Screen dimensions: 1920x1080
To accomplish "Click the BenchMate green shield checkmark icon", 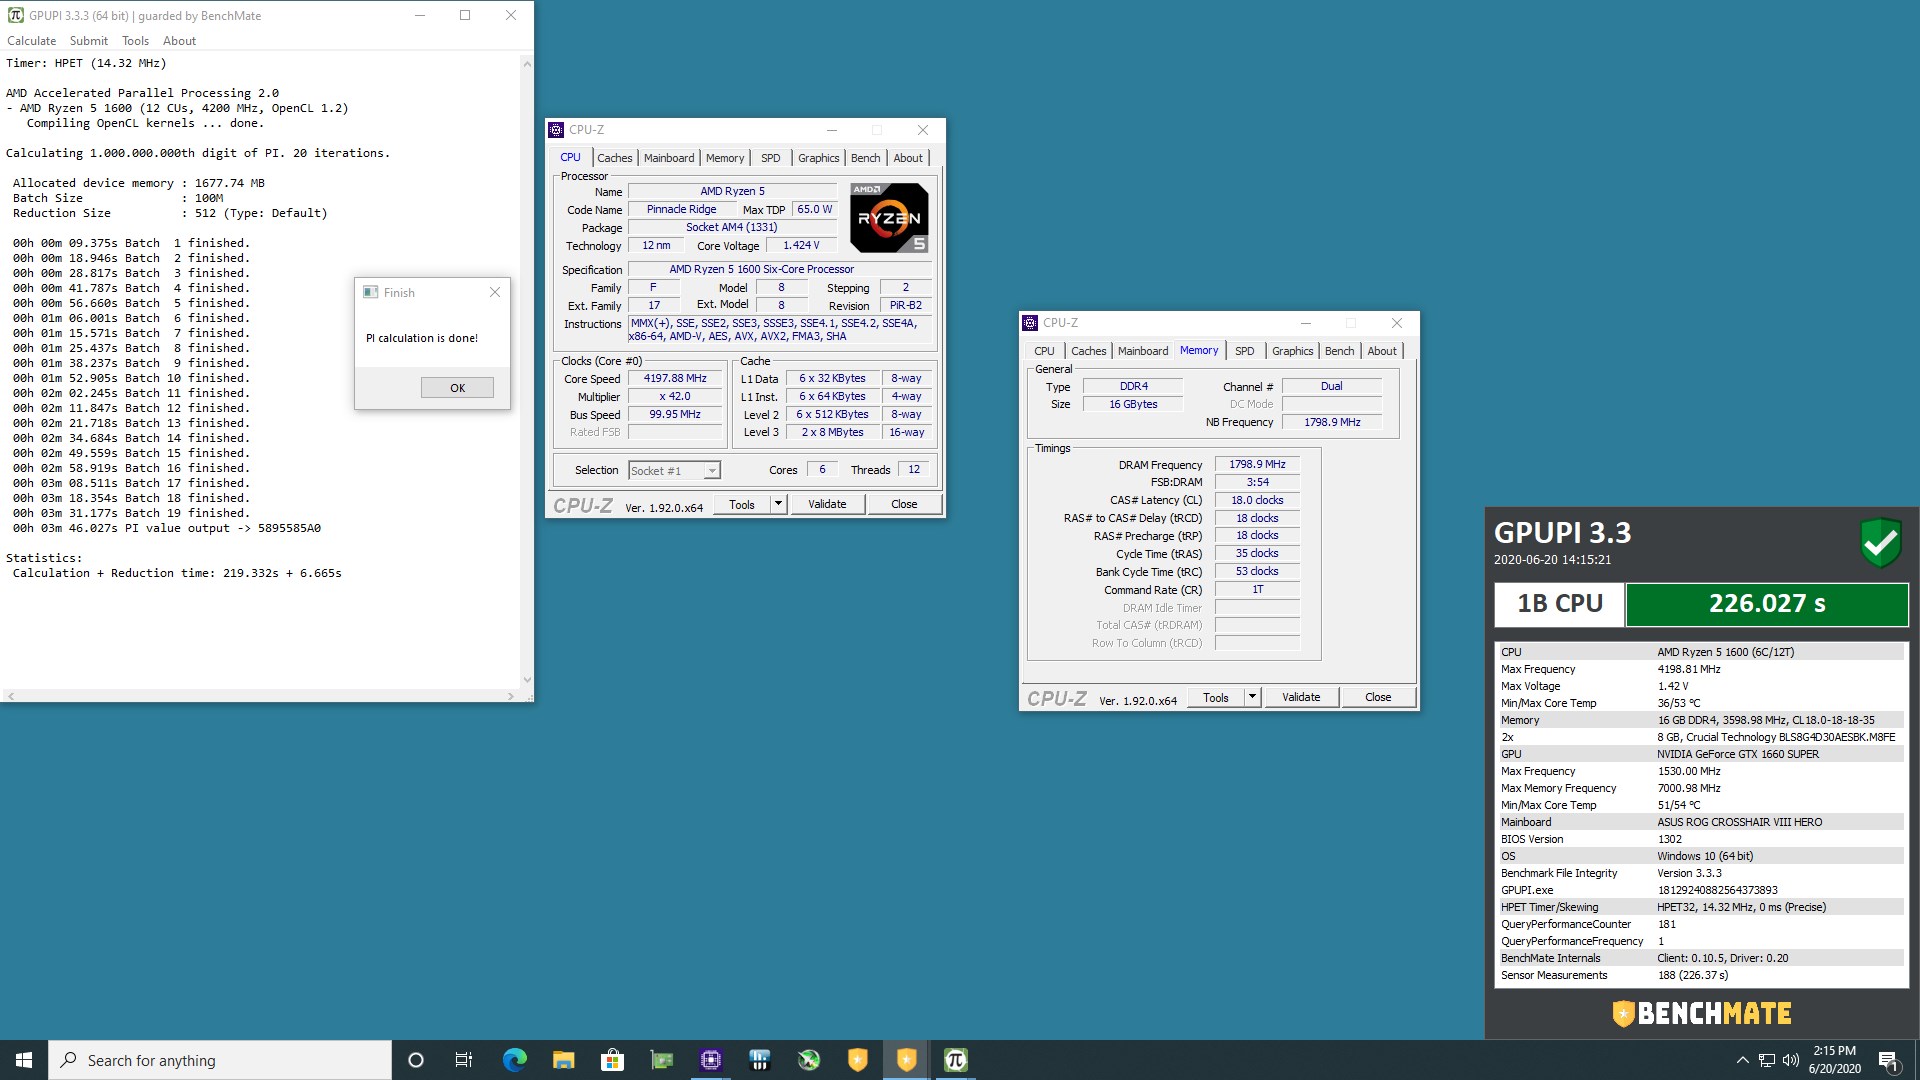I will pyautogui.click(x=1880, y=543).
